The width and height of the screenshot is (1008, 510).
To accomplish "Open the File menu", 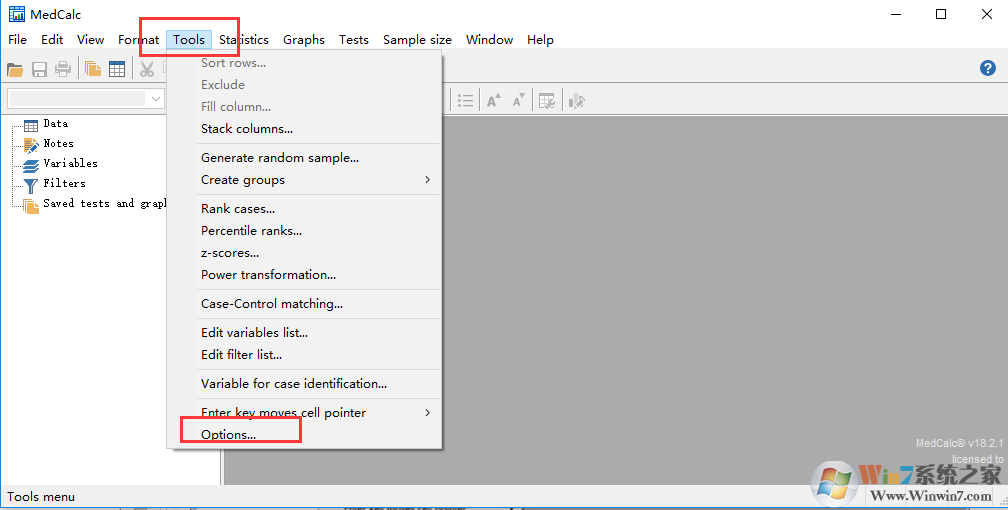I will tap(17, 40).
